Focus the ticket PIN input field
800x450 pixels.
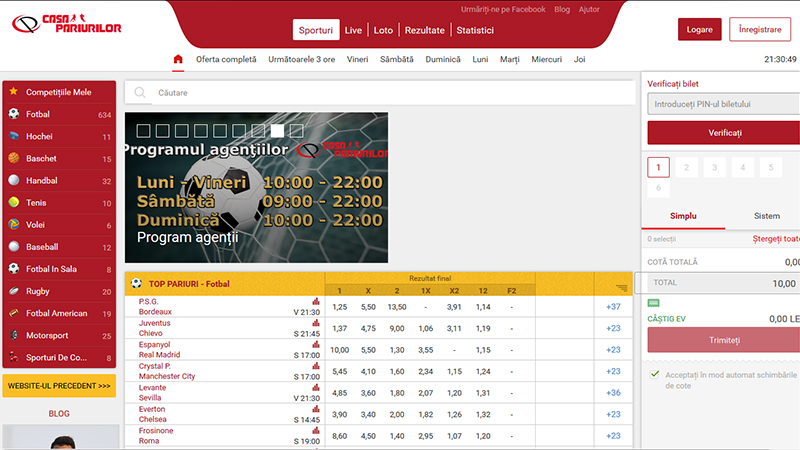pos(724,104)
